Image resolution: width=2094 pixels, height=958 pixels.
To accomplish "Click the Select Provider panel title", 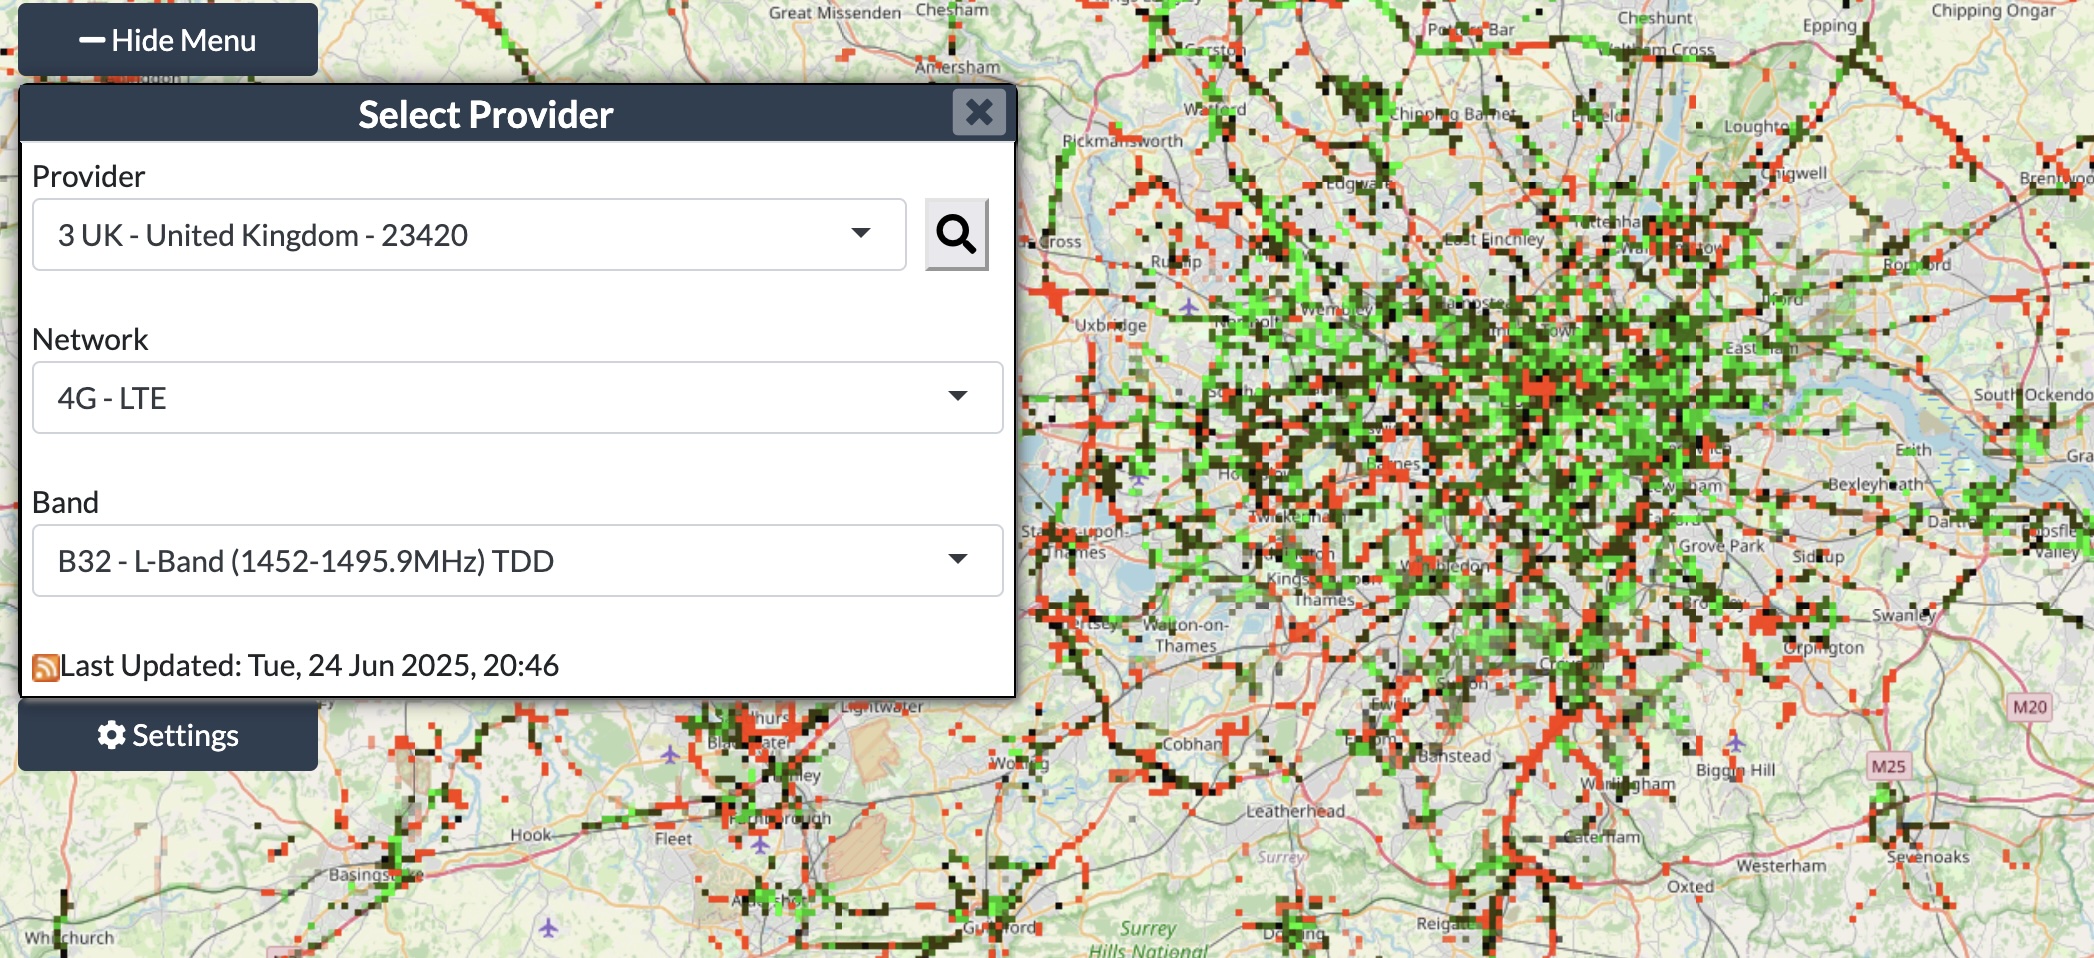I will pyautogui.click(x=485, y=114).
